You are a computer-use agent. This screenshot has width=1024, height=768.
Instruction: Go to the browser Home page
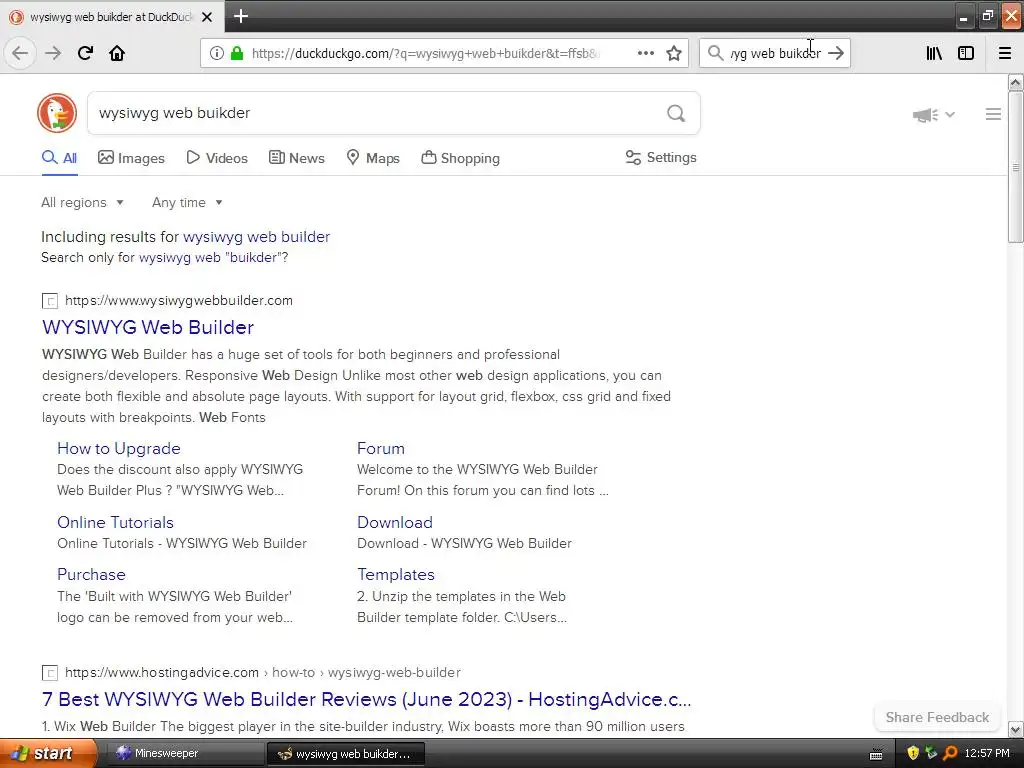[117, 53]
